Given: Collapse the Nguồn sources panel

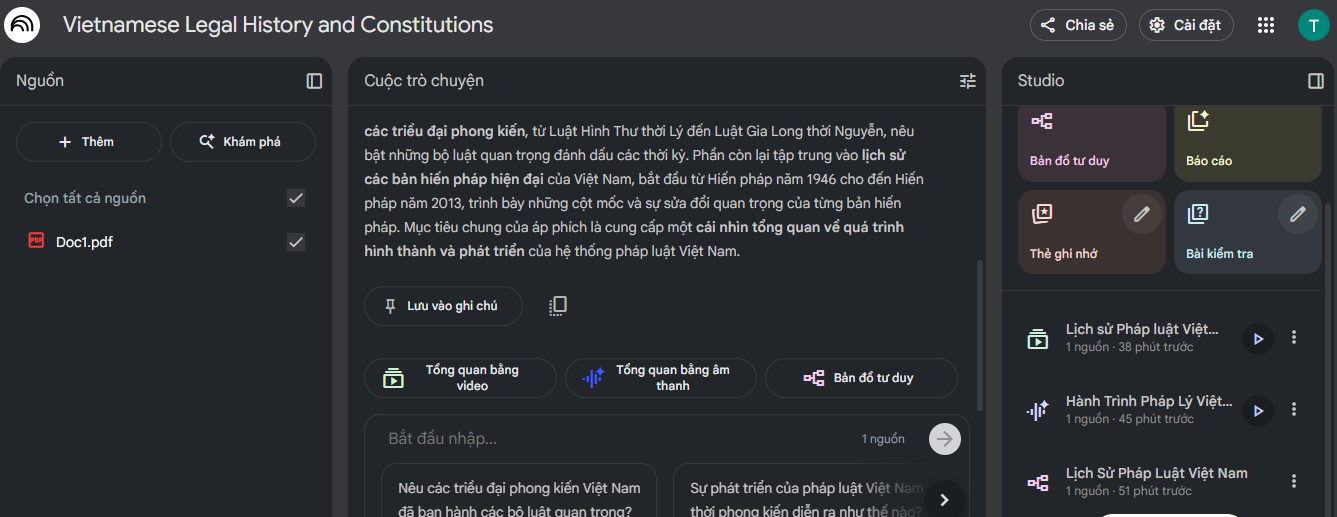Looking at the screenshot, I should [314, 81].
